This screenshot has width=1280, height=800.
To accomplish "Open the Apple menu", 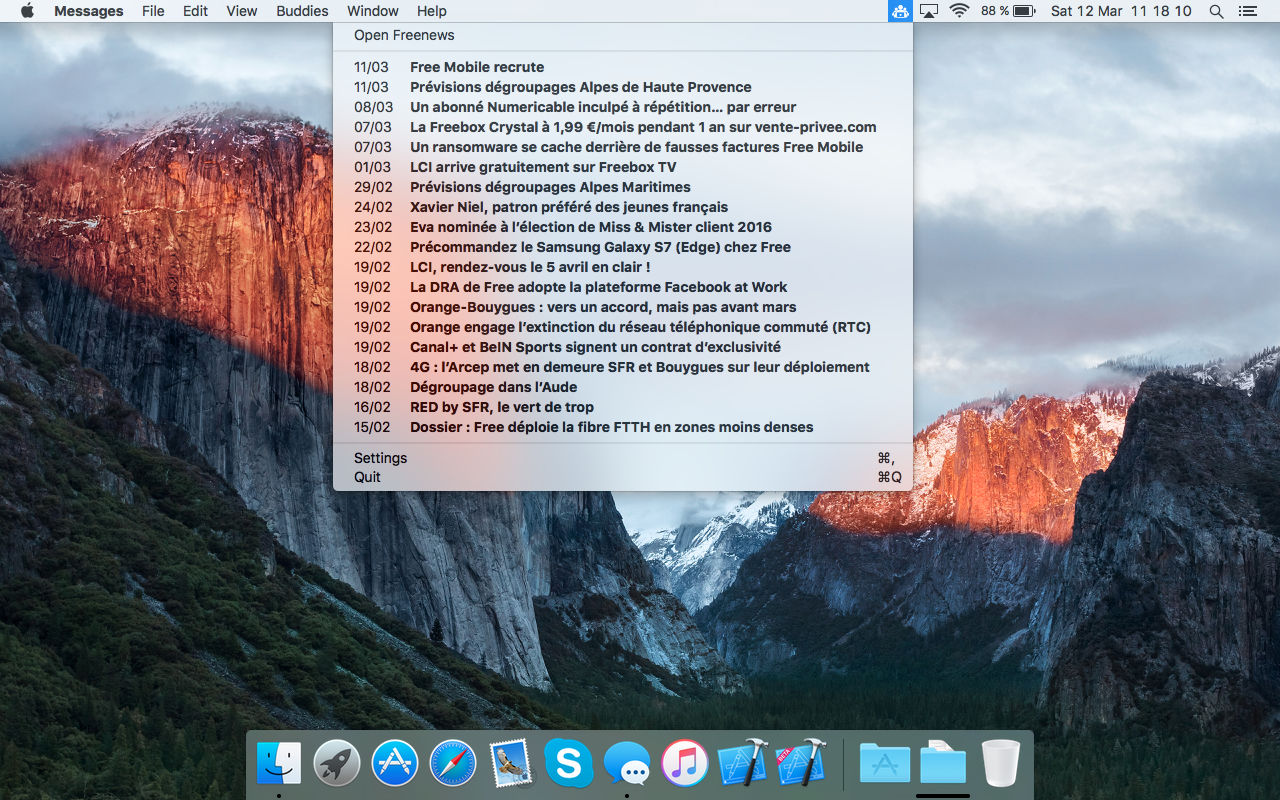I will [x=27, y=11].
